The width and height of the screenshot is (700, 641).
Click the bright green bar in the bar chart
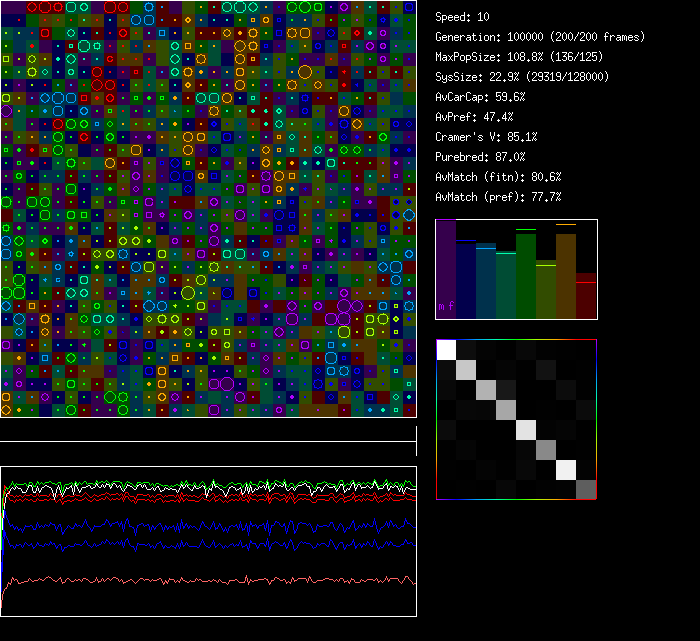click(526, 275)
